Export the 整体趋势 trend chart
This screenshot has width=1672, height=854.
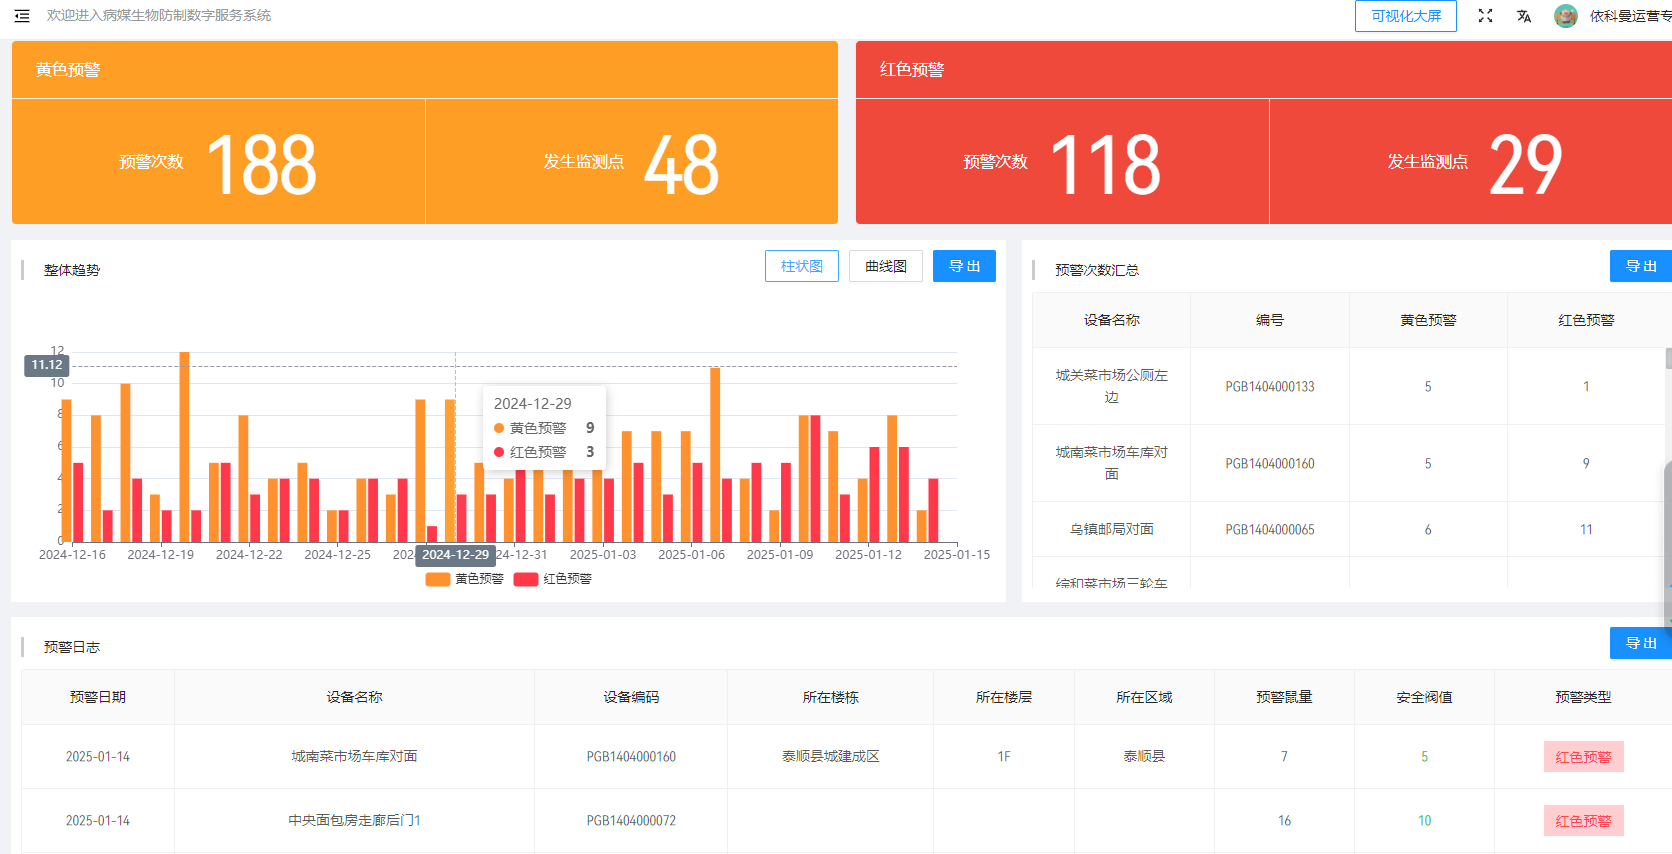pos(964,266)
